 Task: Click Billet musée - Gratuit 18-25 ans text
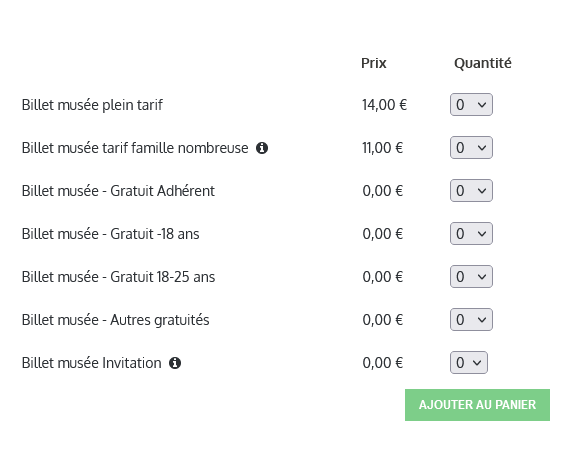[x=118, y=277]
